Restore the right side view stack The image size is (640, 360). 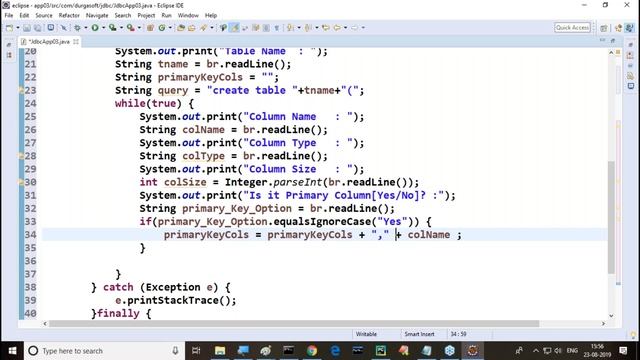point(631,44)
